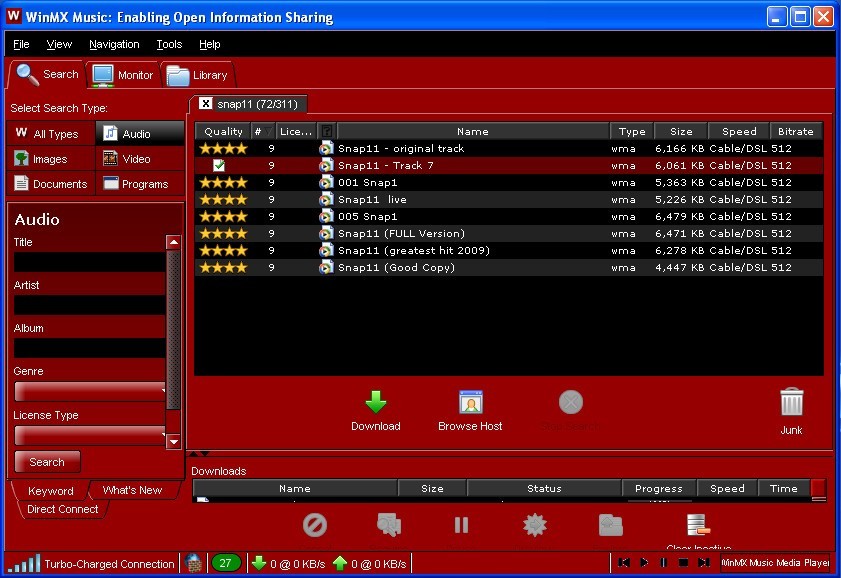Open the Tools menu
Viewport: 841px width, 578px height.
(x=169, y=44)
